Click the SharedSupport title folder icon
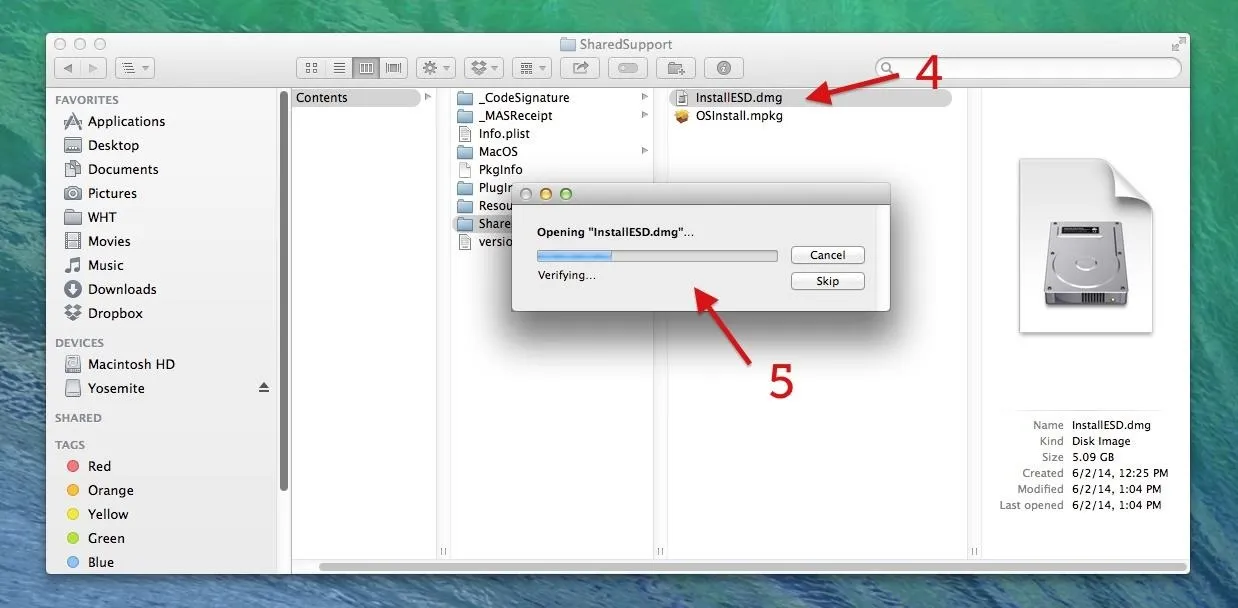The image size is (1238, 608). point(568,44)
